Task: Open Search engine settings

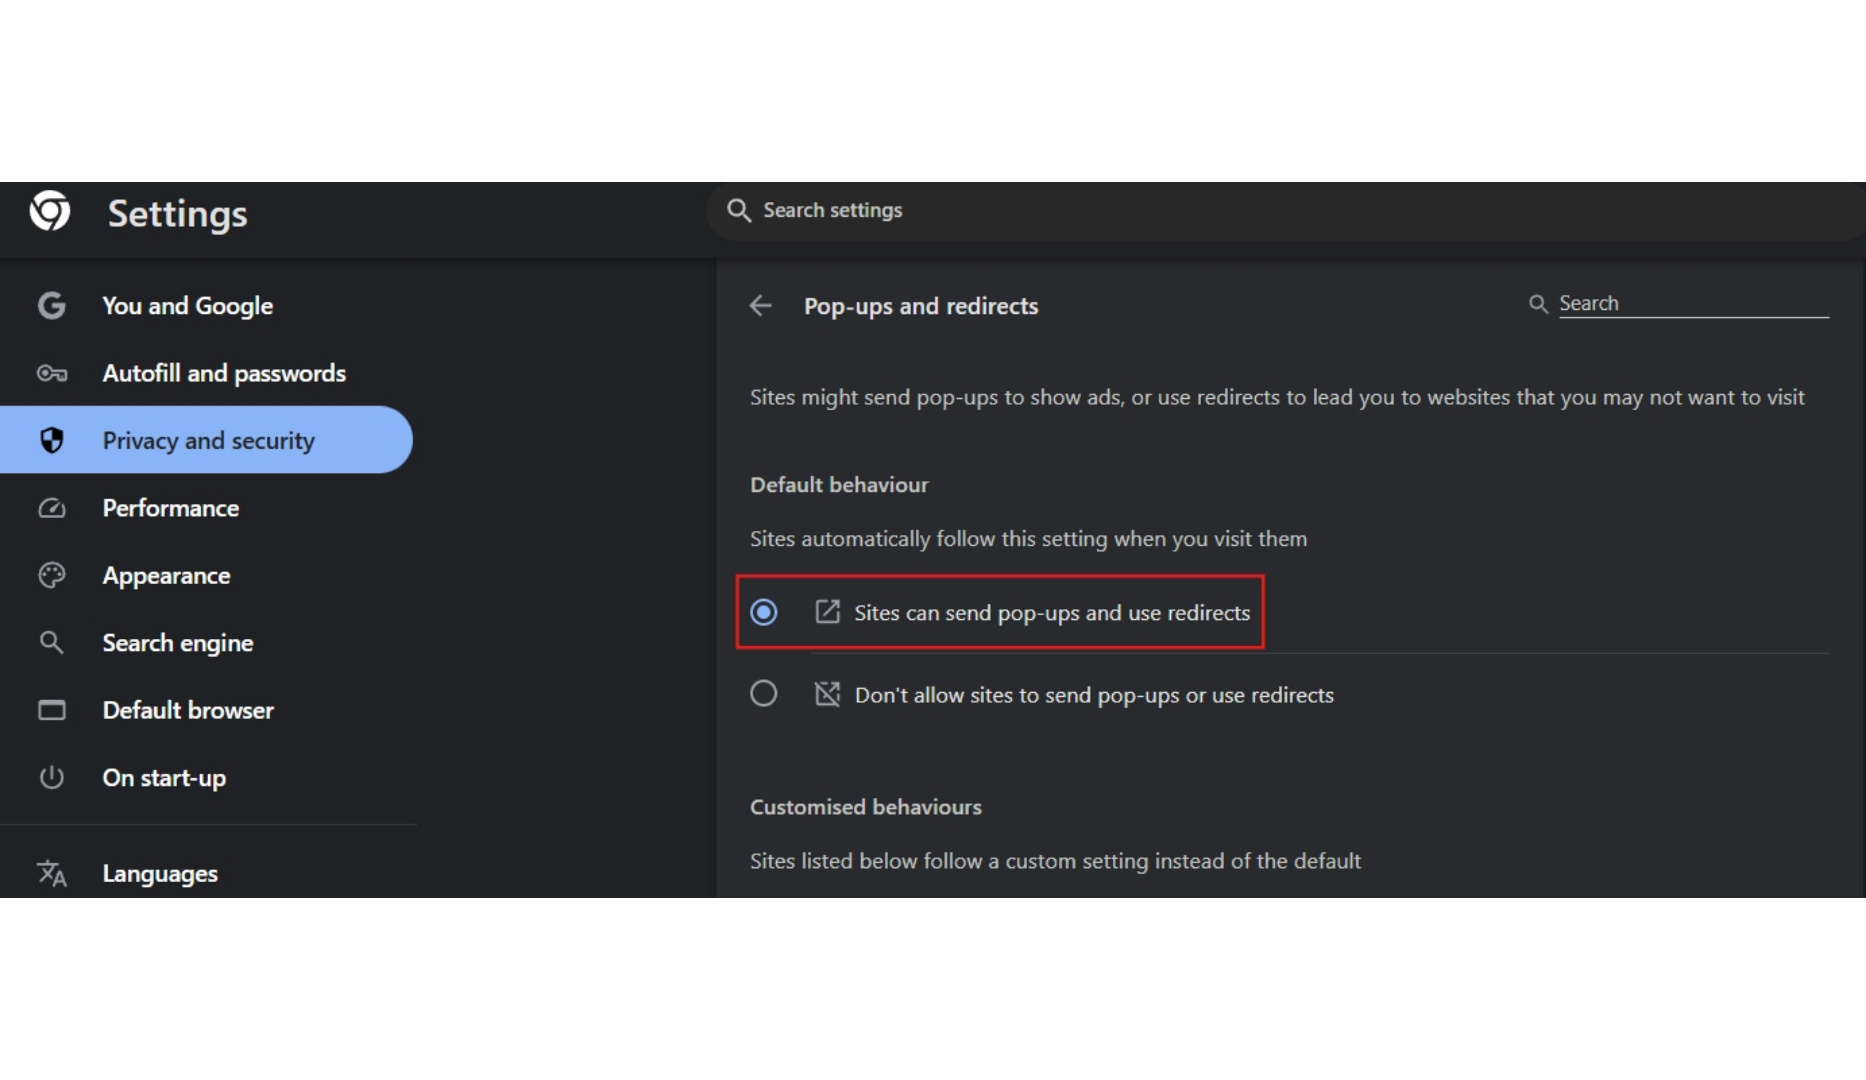Action: 208,642
